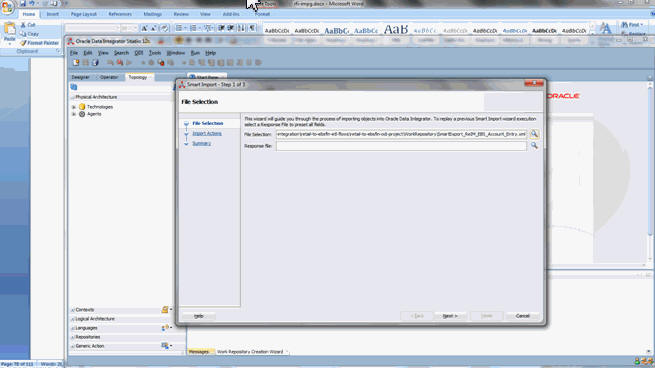Click Sort icon in Word ribbon
This screenshot has width=655, height=368.
click(241, 28)
